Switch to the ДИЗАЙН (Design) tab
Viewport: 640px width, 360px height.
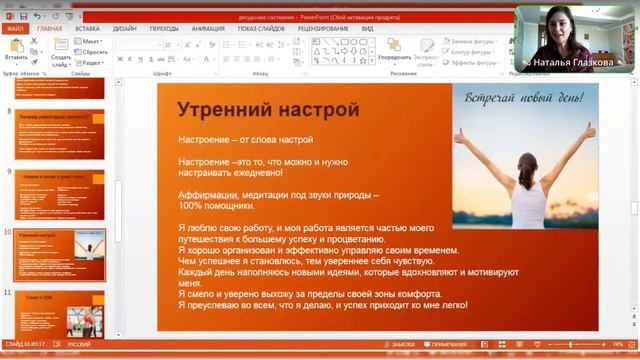coord(124,29)
